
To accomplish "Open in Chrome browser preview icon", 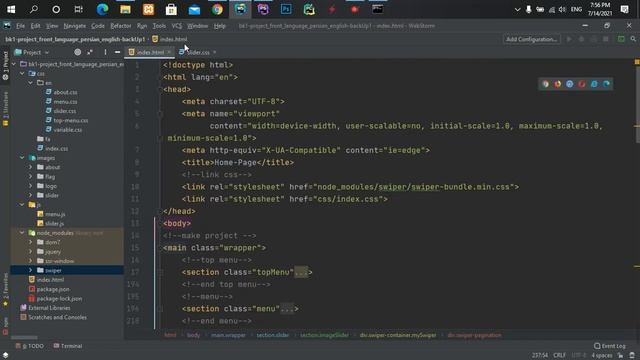I will (x=545, y=84).
